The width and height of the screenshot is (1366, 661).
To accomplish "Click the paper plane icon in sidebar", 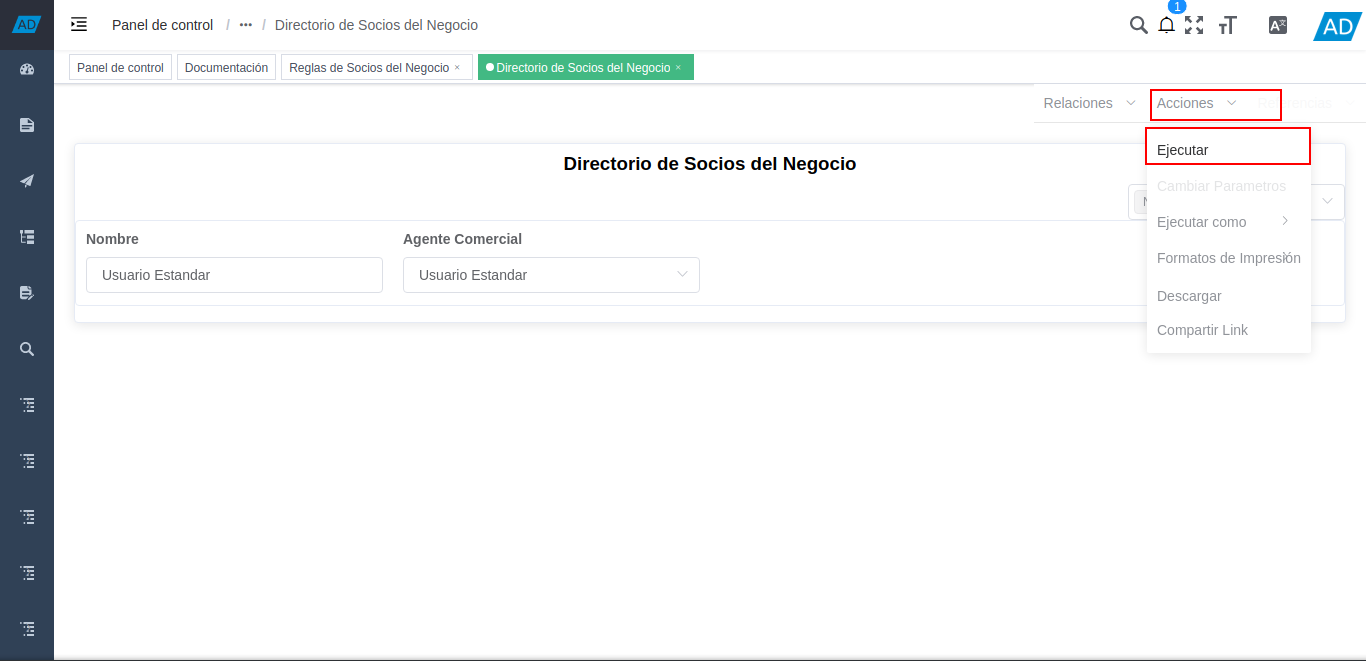I will (x=27, y=180).
